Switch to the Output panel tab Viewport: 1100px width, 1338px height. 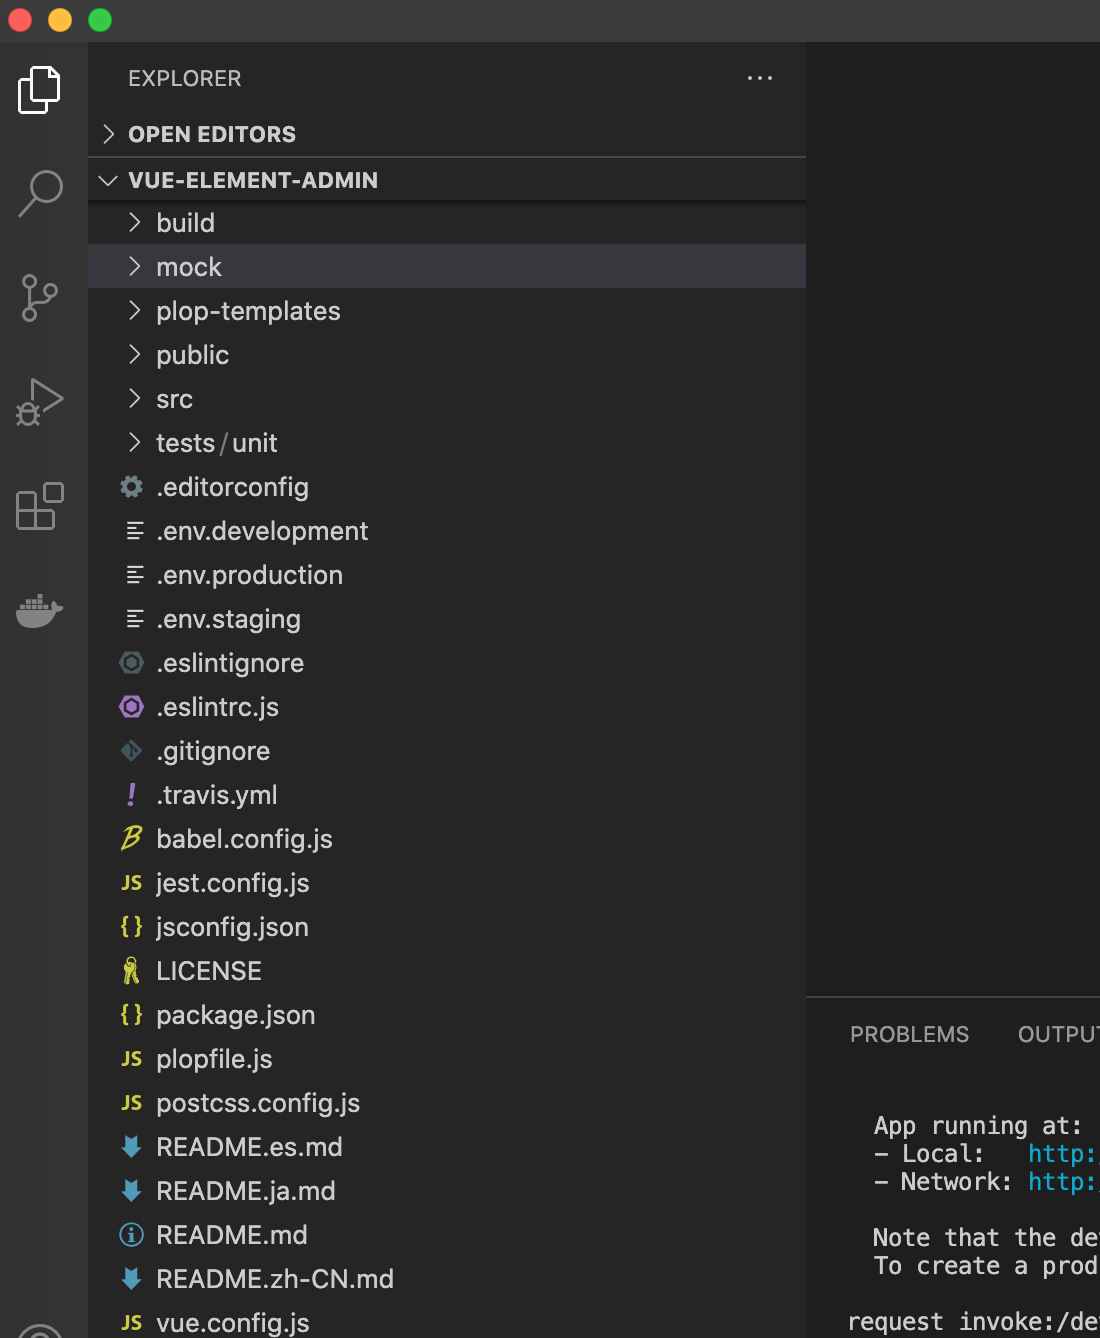pos(1058,1034)
